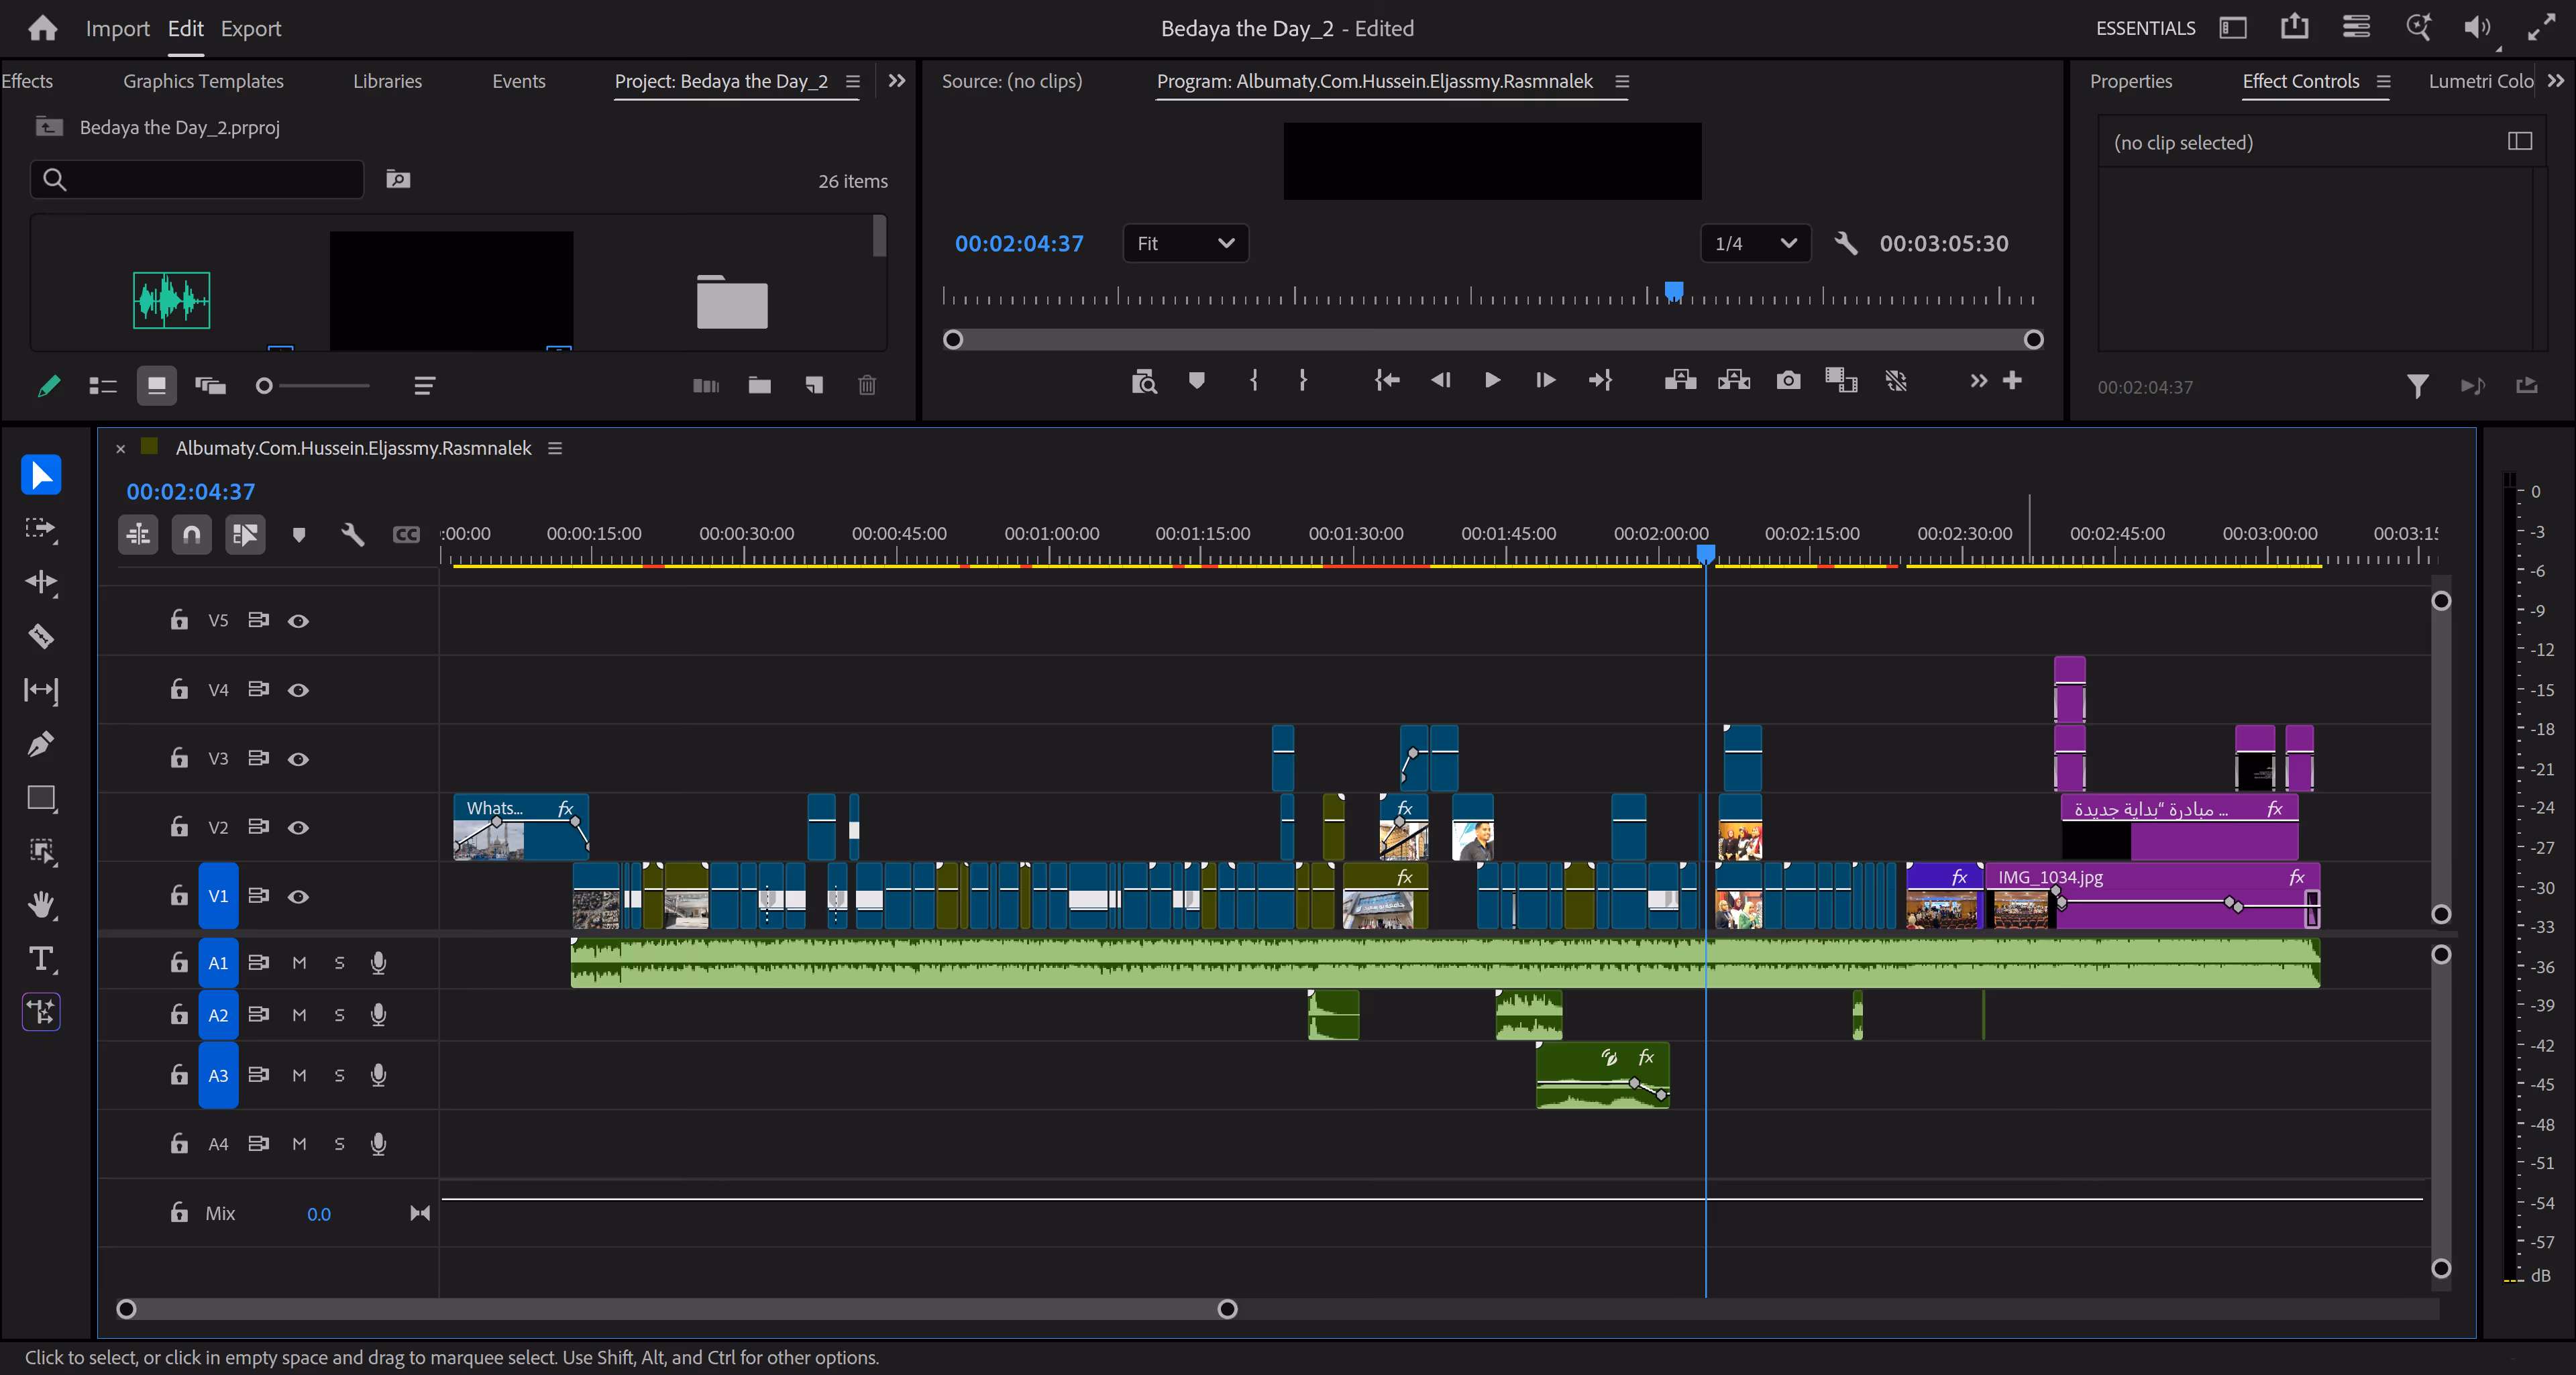Toggle sync lock for track V2

point(258,827)
